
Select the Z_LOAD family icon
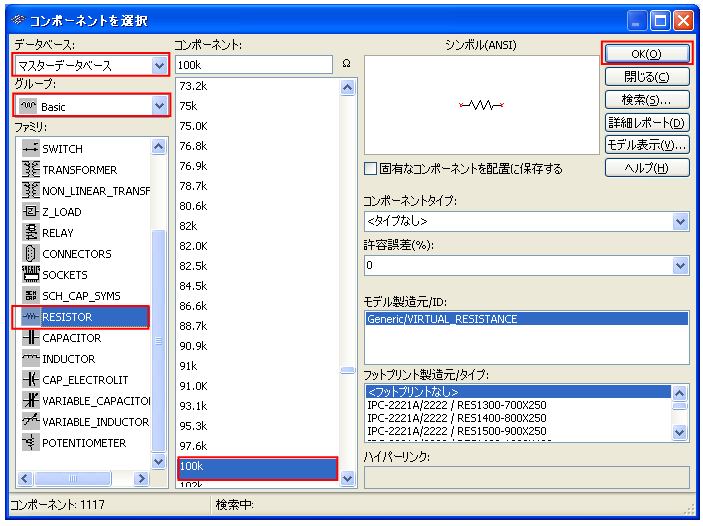click(x=30, y=212)
